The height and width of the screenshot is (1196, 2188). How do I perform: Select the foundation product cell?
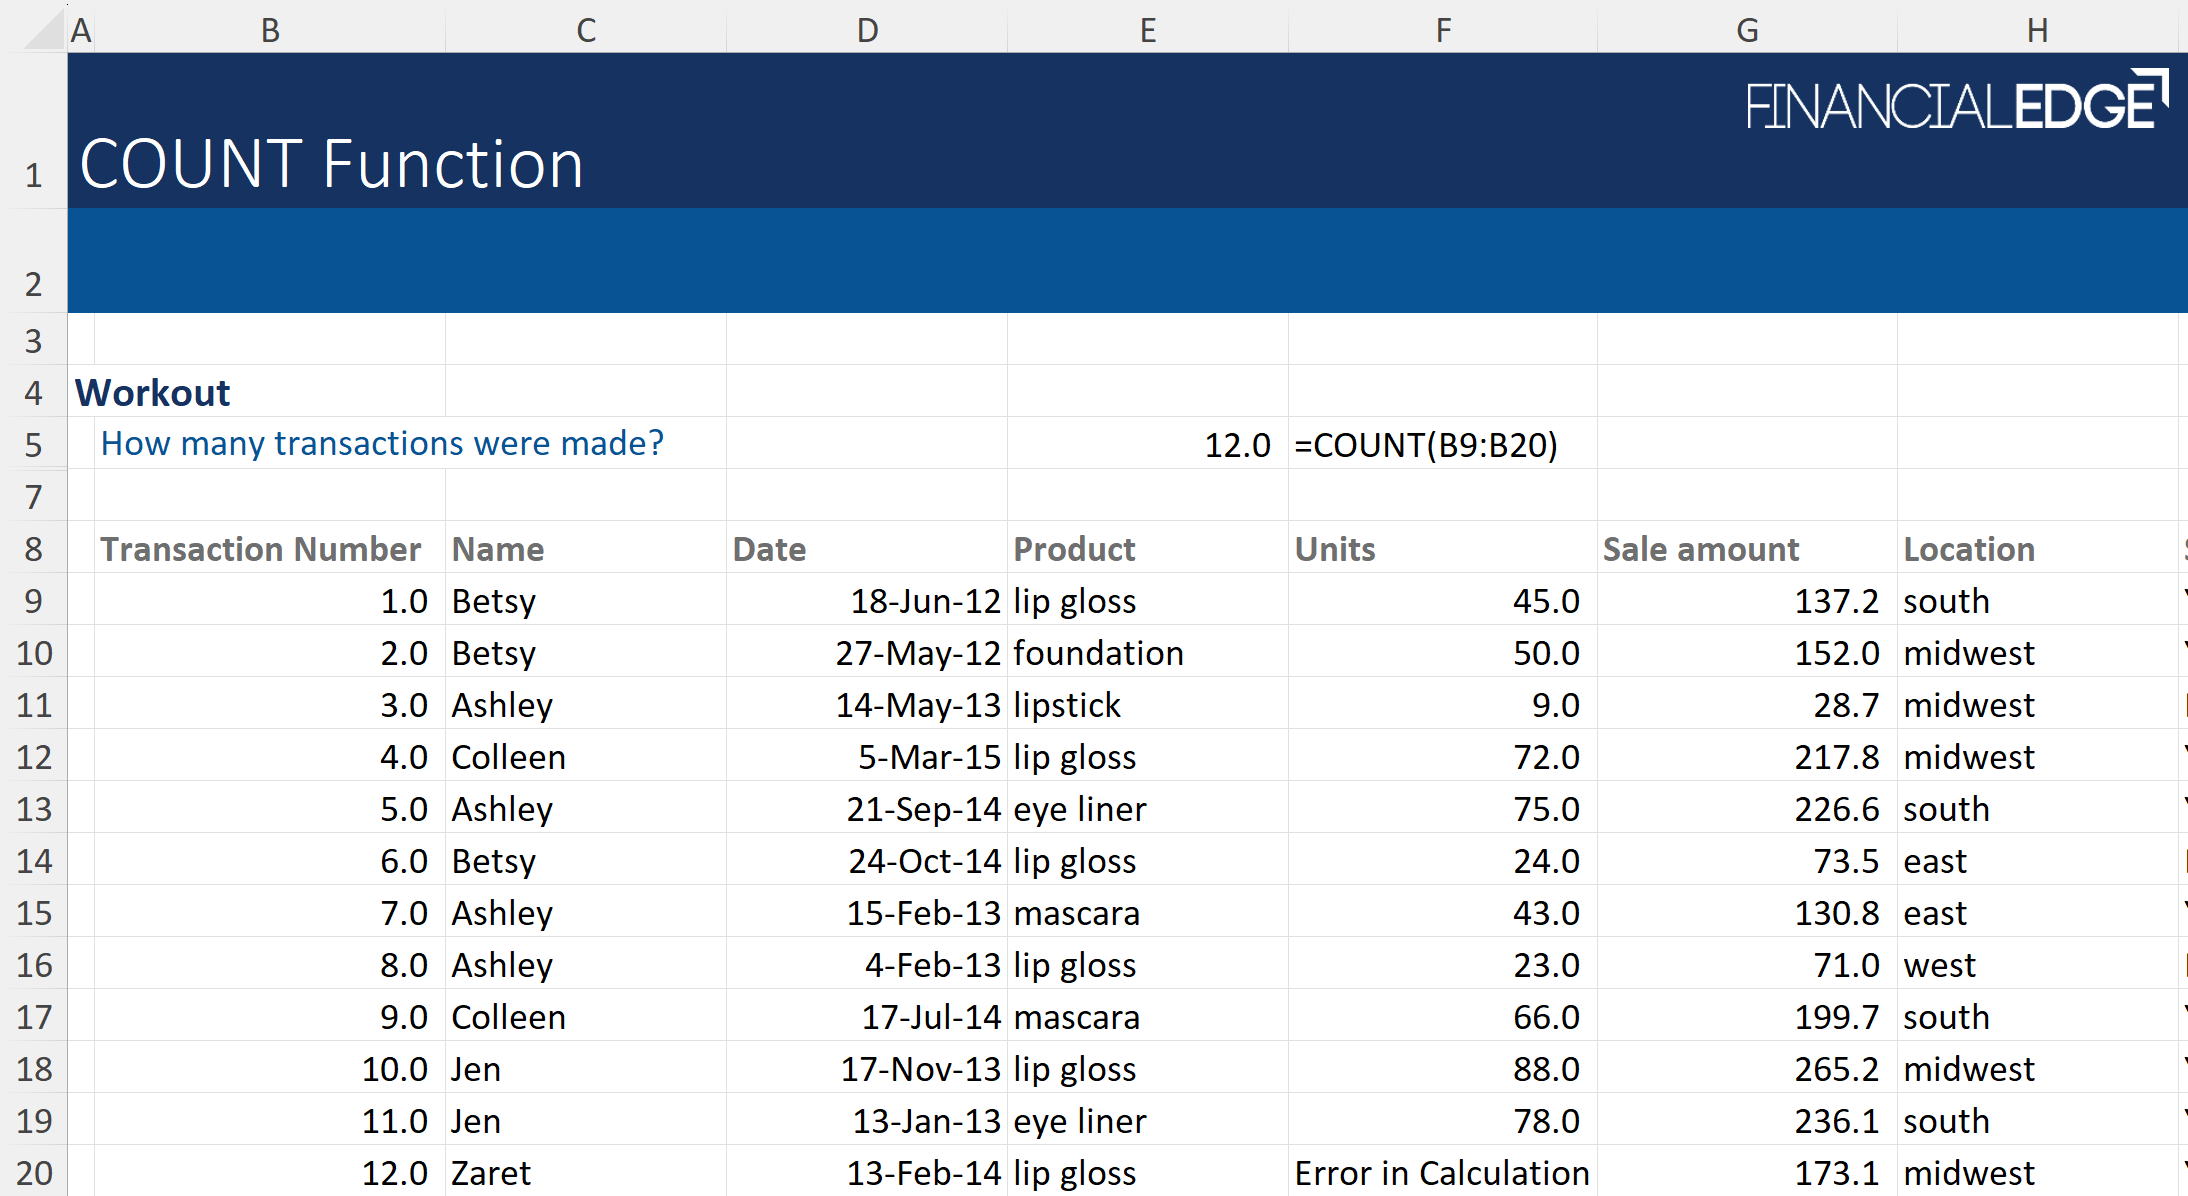pos(1098,652)
